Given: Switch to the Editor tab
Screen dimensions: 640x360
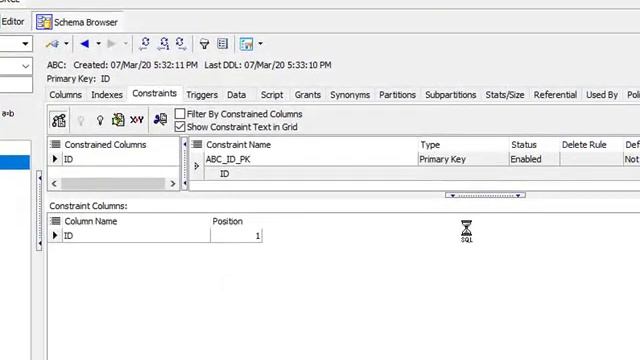Looking at the screenshot, I should pos(13,22).
